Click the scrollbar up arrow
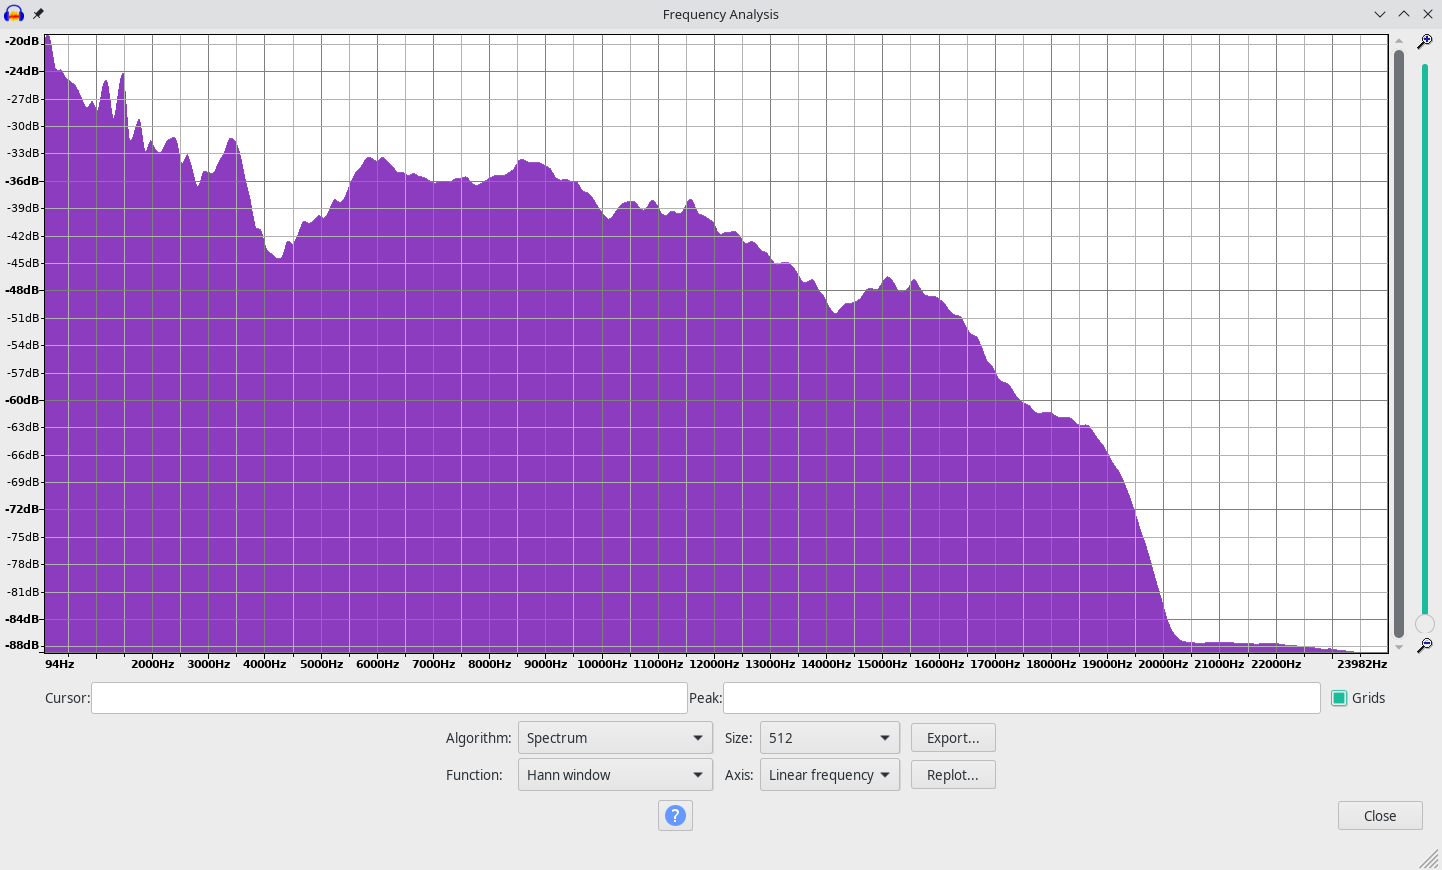The width and height of the screenshot is (1442, 870). (x=1399, y=42)
